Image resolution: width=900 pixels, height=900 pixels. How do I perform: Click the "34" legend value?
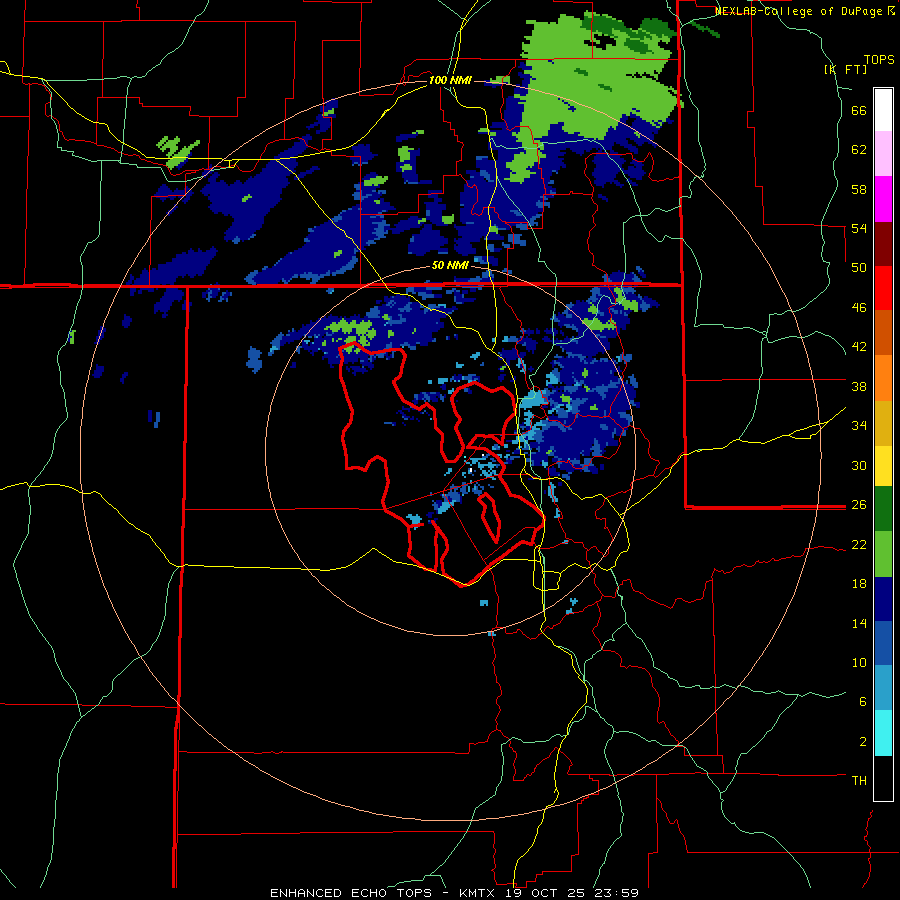tap(859, 426)
